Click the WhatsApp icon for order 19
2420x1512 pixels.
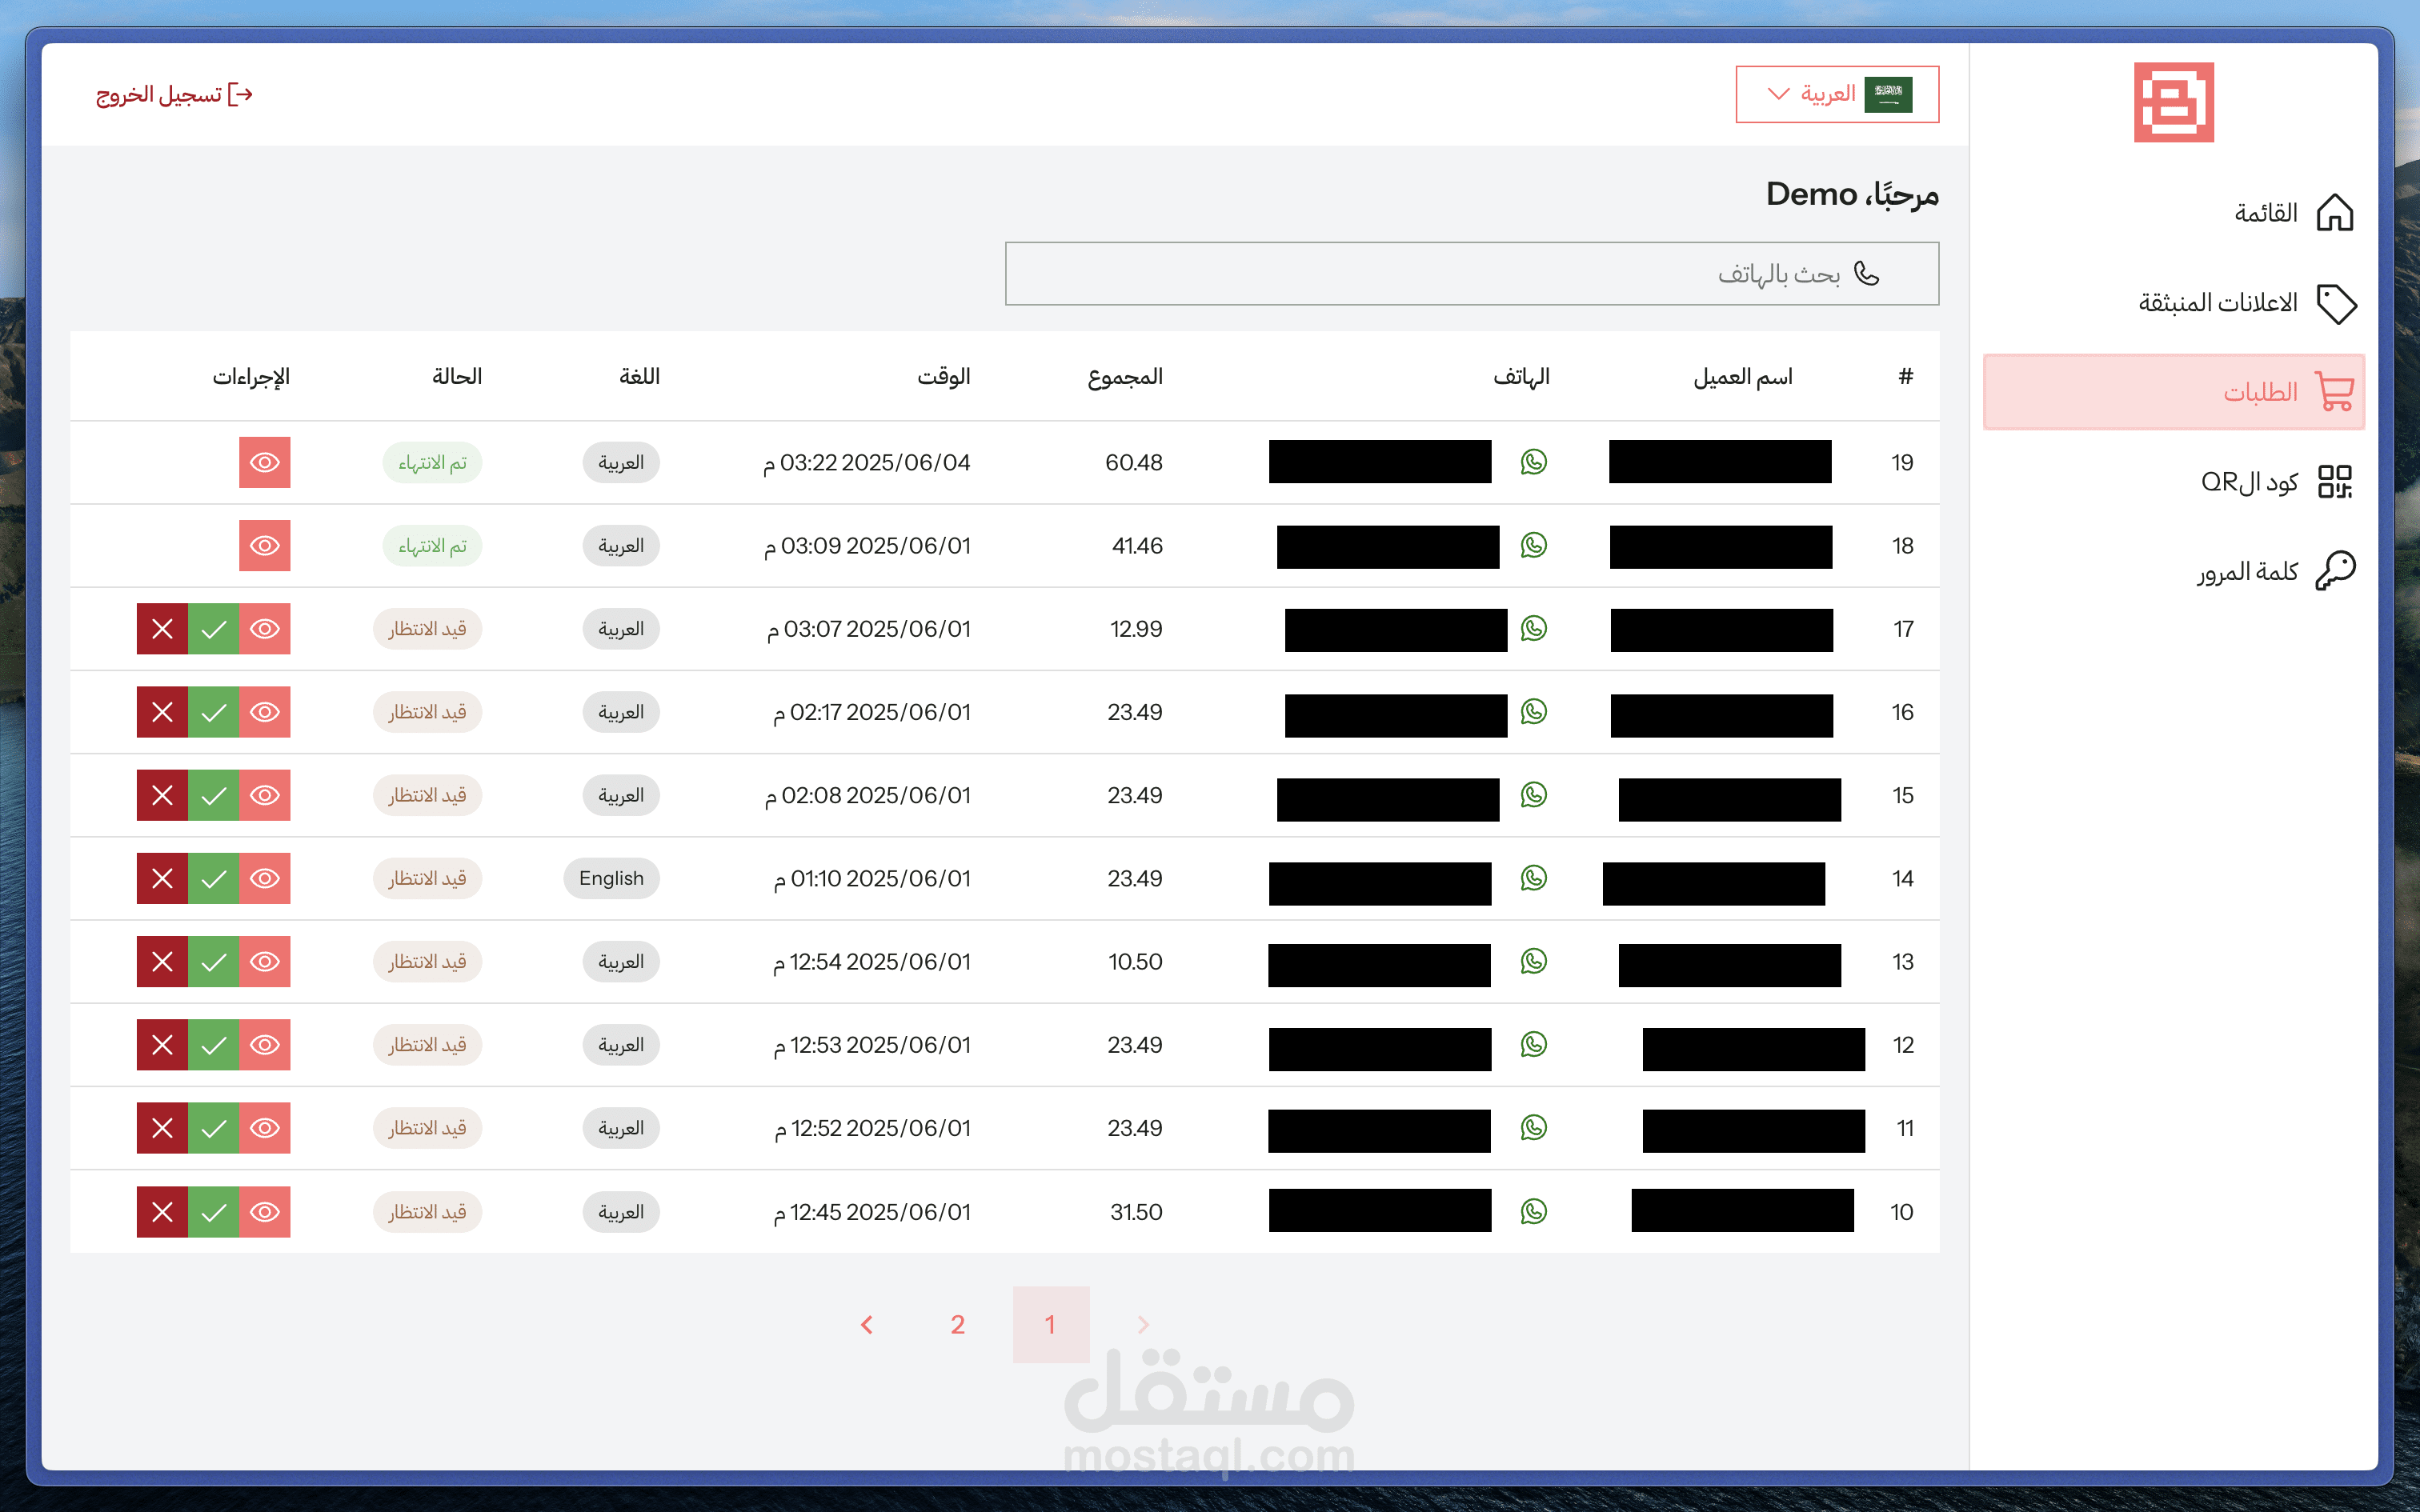pyautogui.click(x=1533, y=462)
